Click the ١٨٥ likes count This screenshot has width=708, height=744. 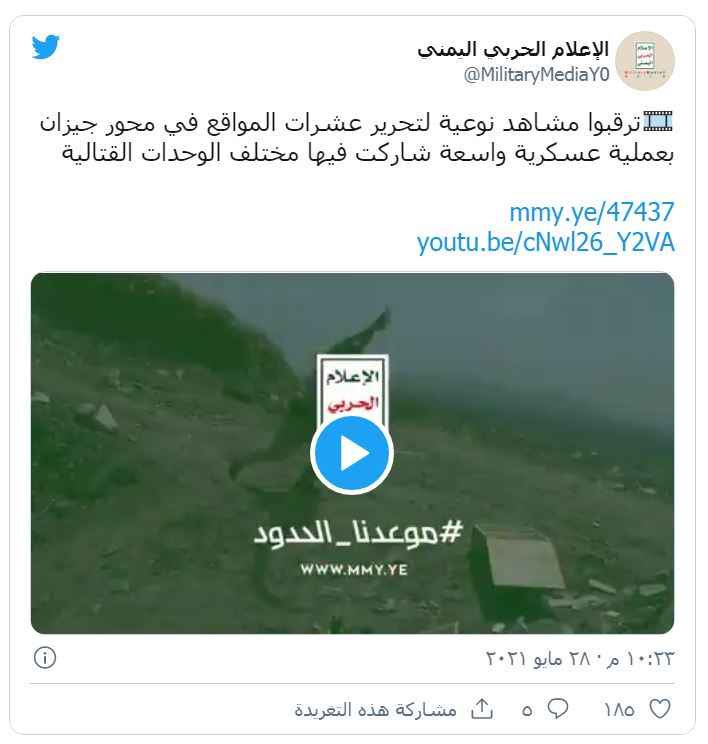(619, 710)
